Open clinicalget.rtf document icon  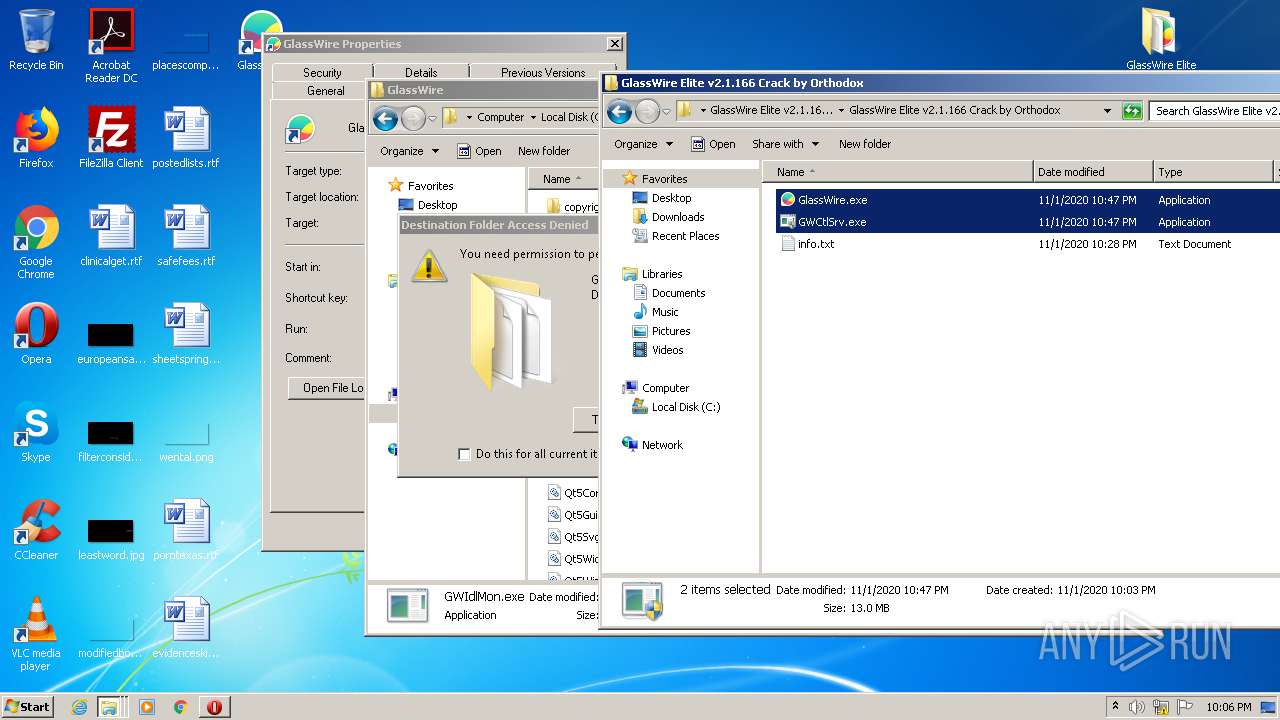(x=111, y=236)
